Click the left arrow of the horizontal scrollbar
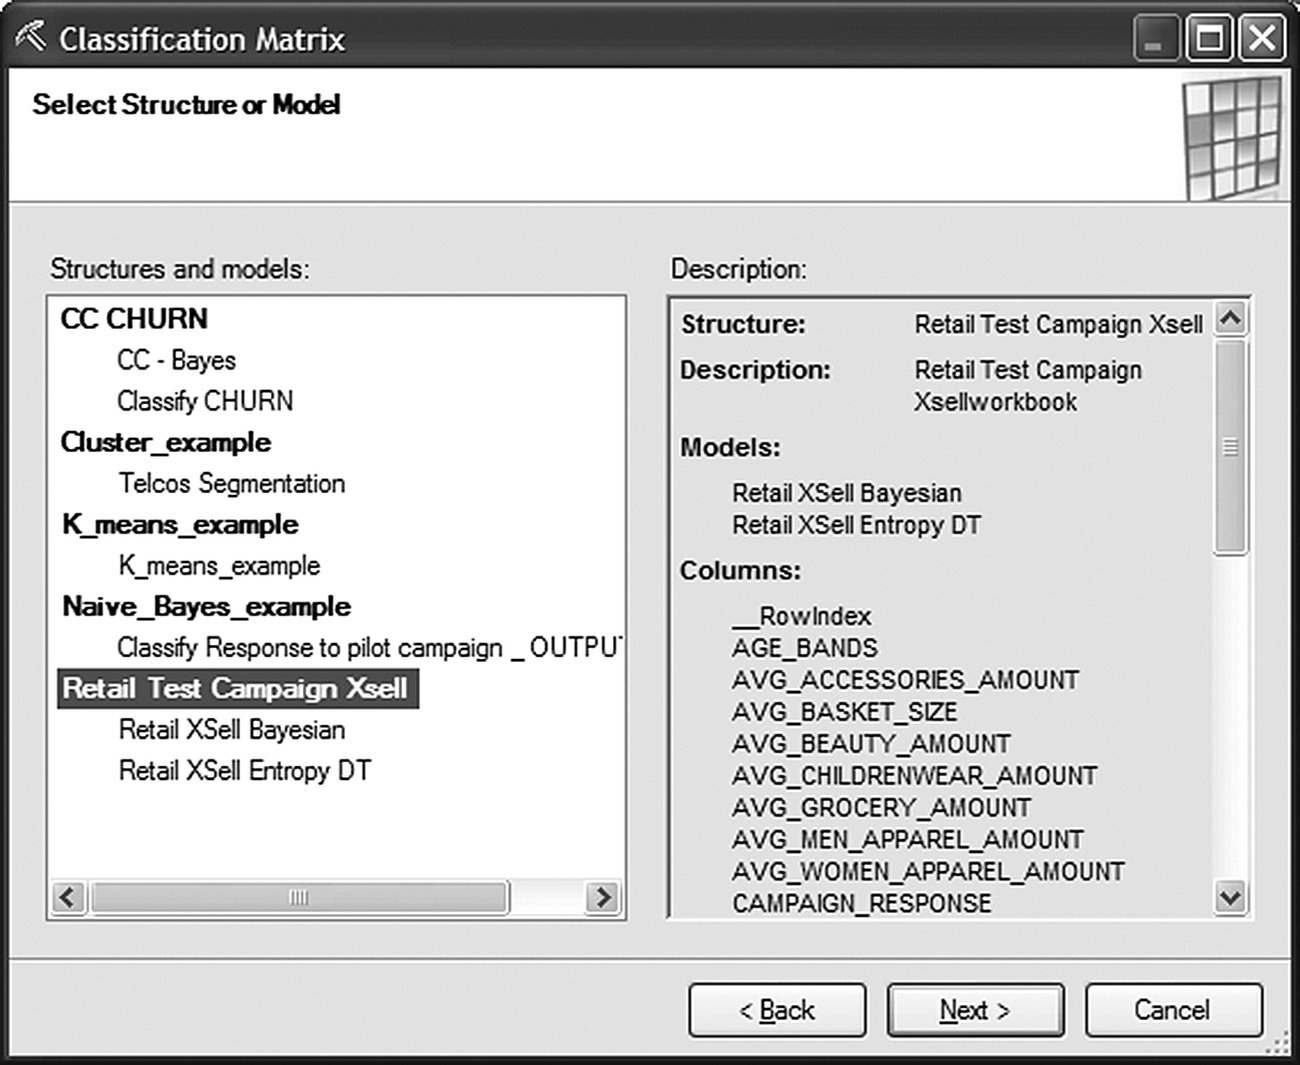 click(x=68, y=897)
